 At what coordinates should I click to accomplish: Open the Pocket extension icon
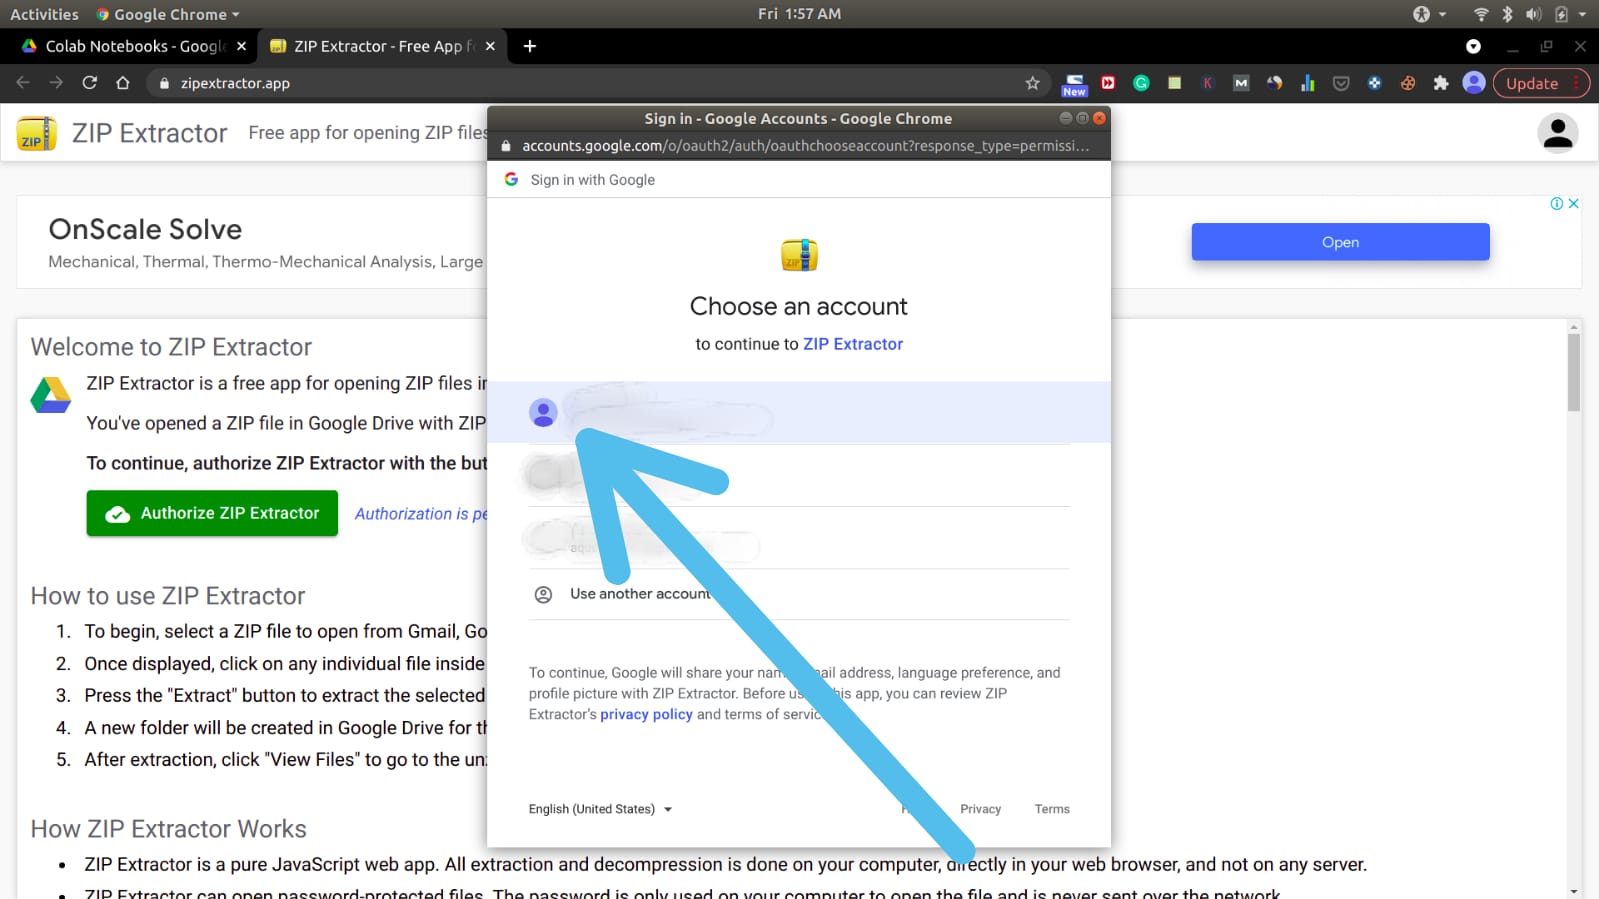click(x=1341, y=83)
